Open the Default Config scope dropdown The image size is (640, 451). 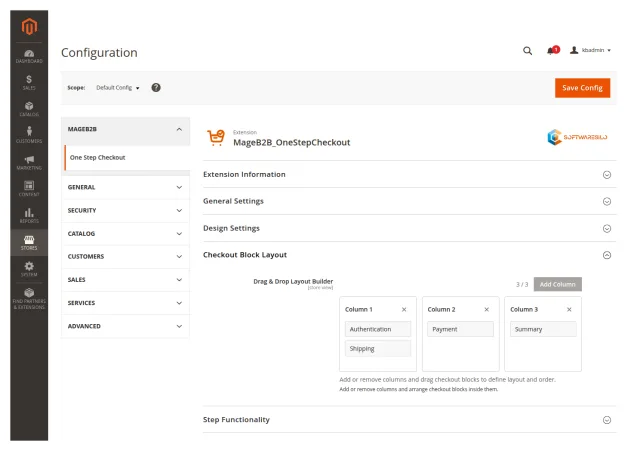(118, 88)
